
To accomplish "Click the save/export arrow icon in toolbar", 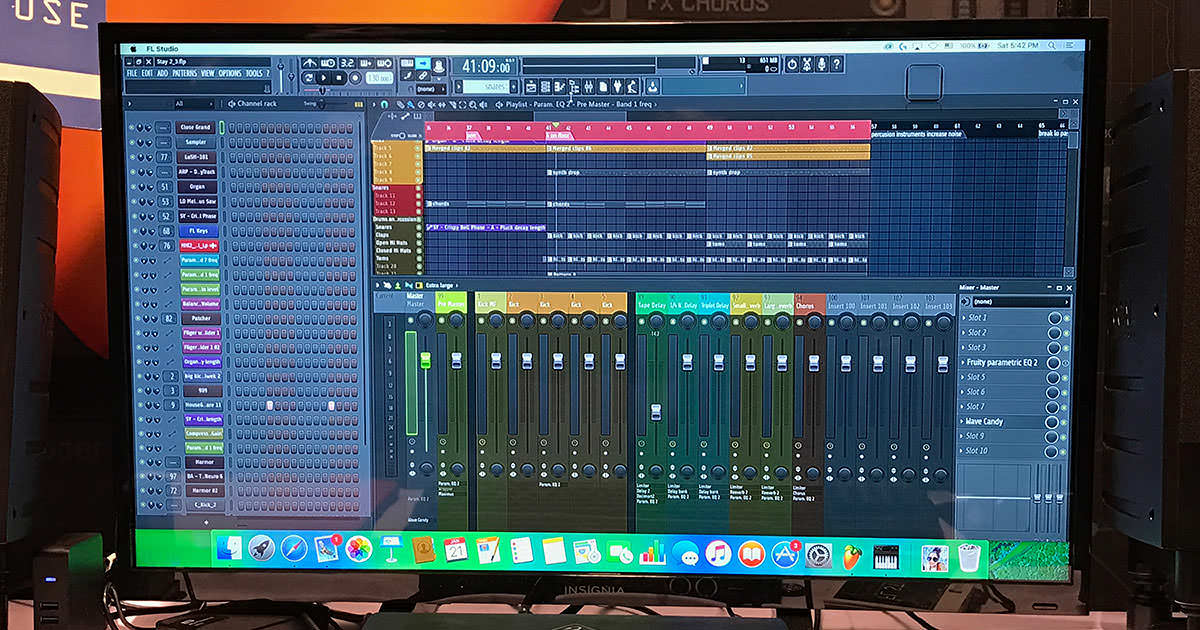I will 652,87.
